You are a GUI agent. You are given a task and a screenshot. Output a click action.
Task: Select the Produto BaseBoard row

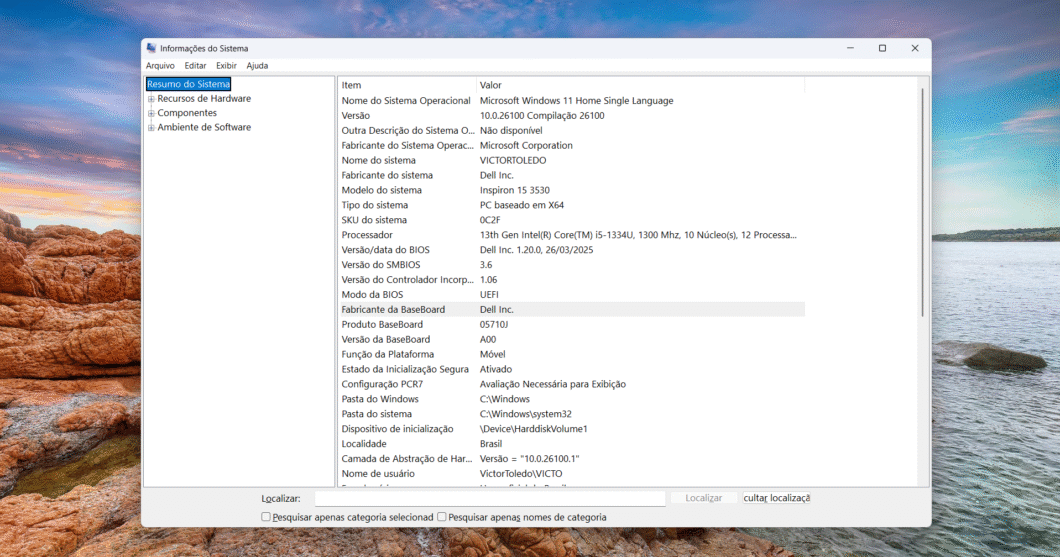(x=571, y=324)
